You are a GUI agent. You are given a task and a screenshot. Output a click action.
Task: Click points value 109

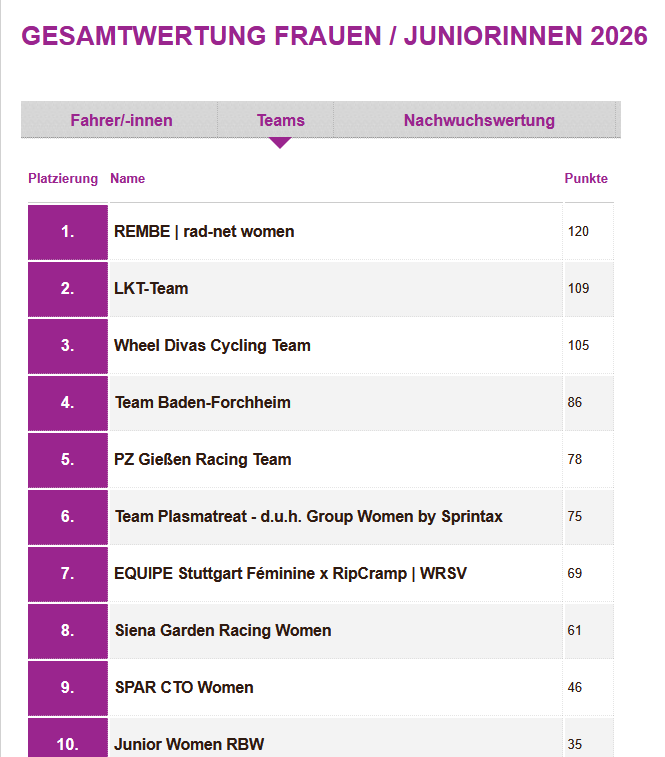[x=578, y=289]
